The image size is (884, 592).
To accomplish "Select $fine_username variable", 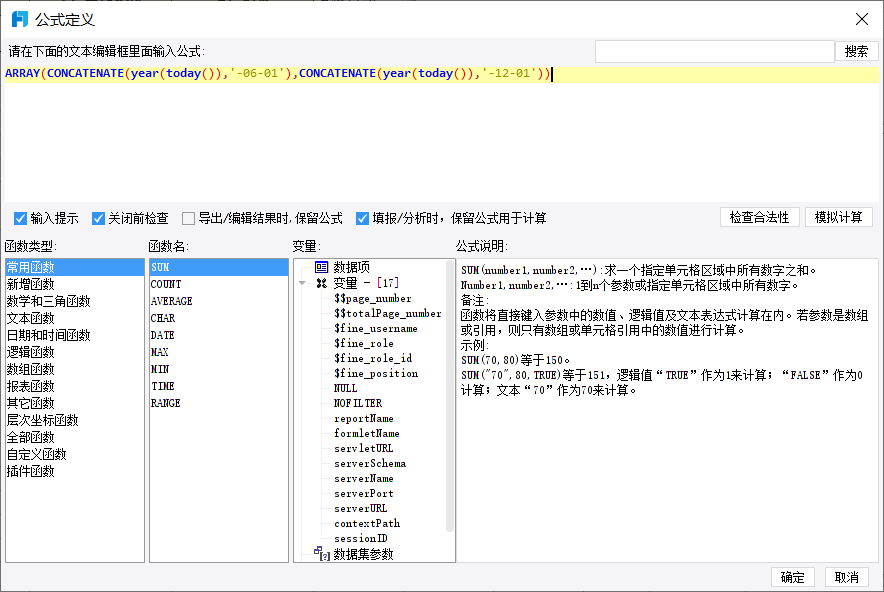I will coord(375,328).
